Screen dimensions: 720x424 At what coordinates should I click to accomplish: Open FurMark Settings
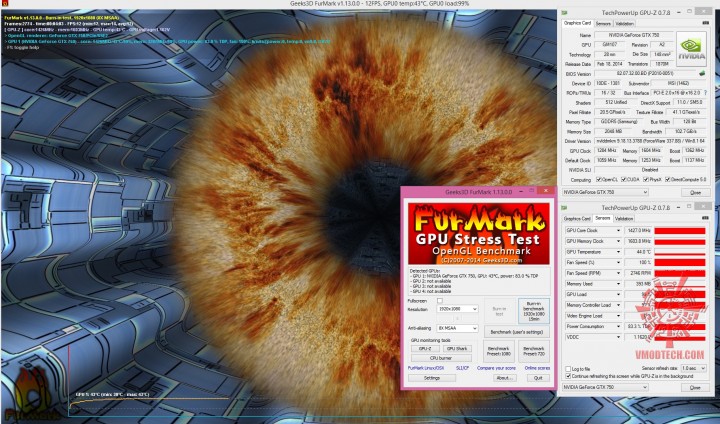pyautogui.click(x=432, y=378)
